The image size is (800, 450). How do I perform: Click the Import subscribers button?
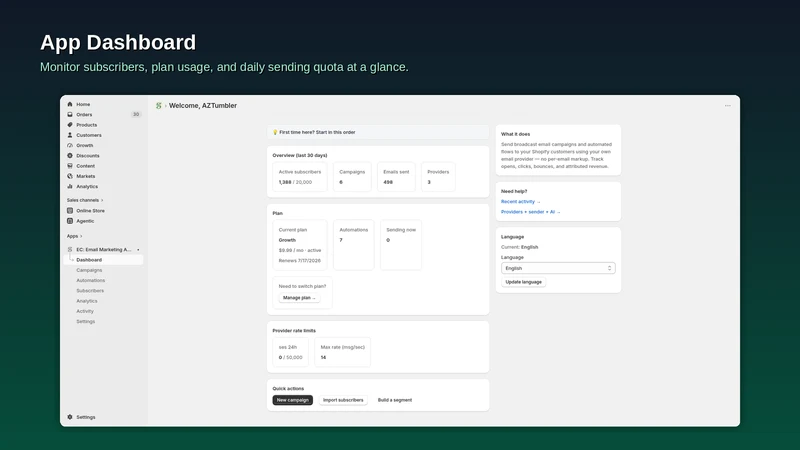coord(343,400)
